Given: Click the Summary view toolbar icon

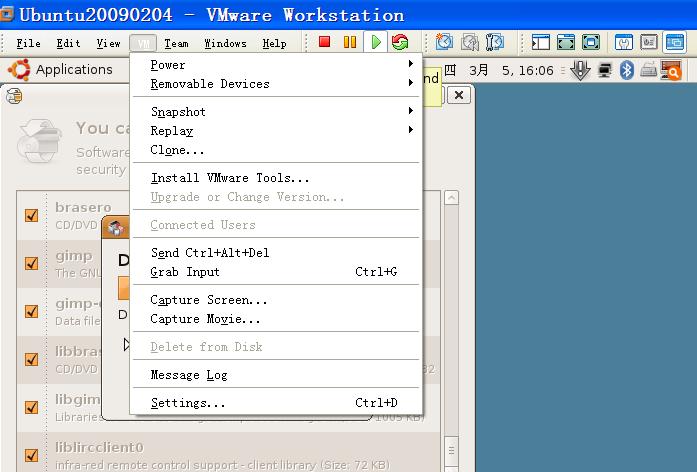Looking at the screenshot, I should click(624, 43).
